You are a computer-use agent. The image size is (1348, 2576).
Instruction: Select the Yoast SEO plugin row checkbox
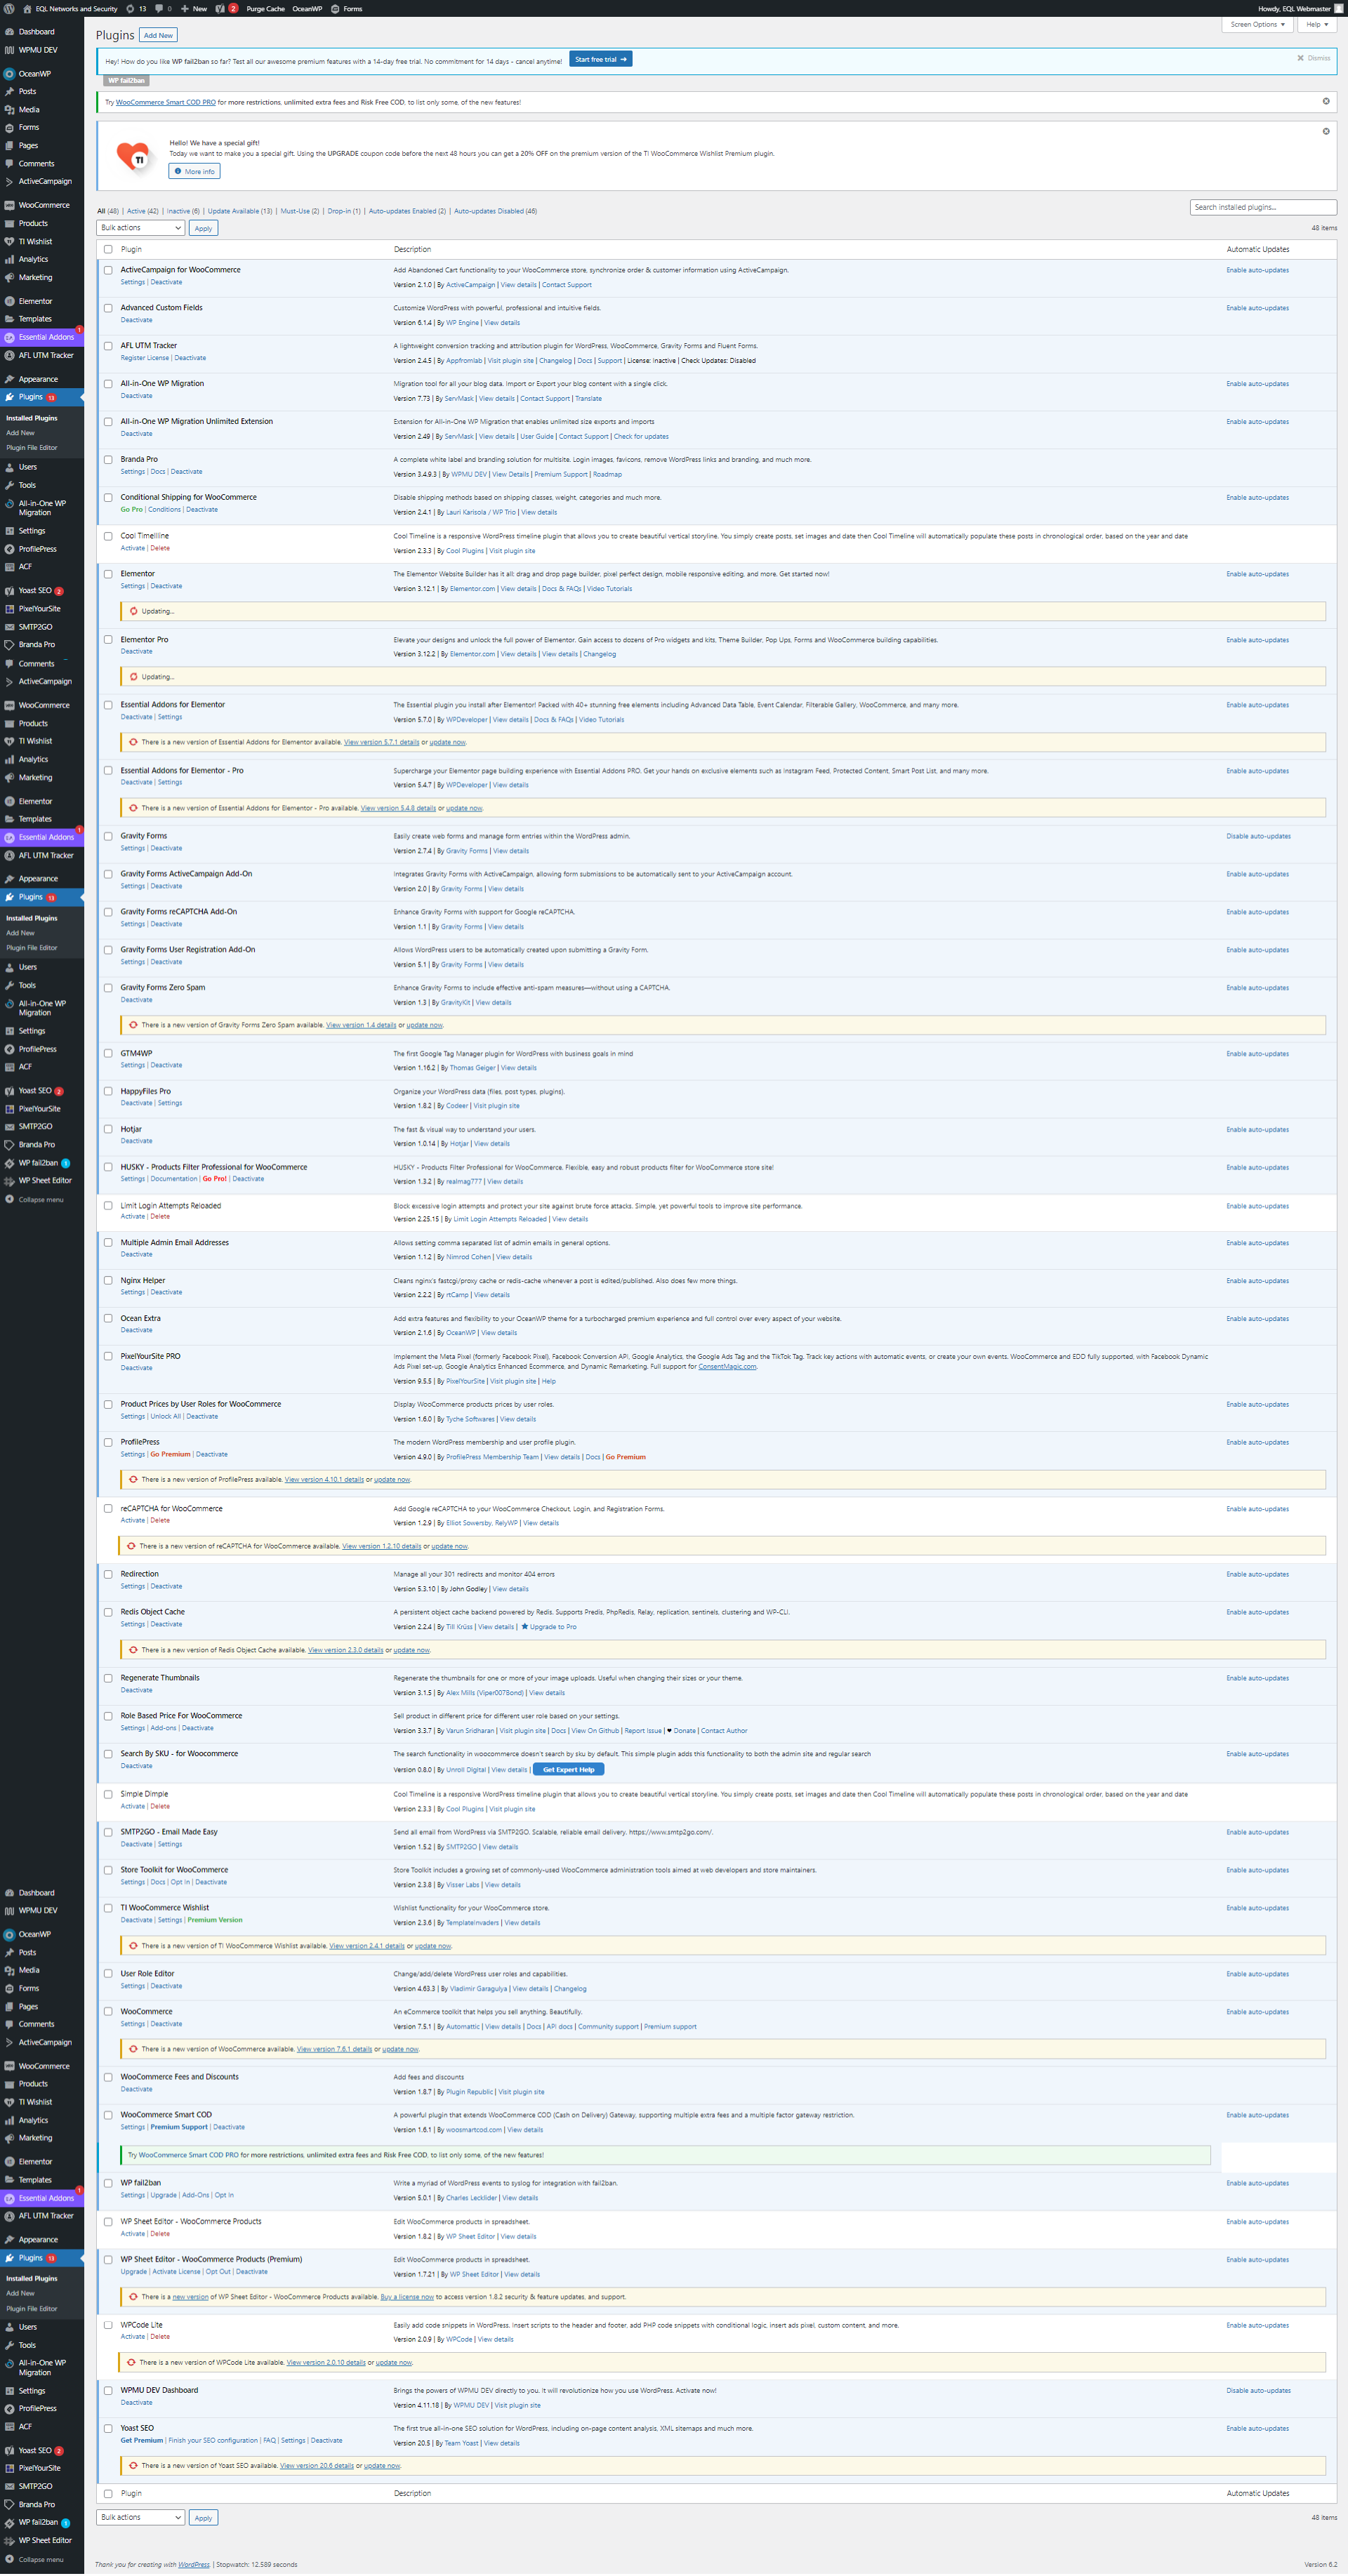pos(108,2428)
